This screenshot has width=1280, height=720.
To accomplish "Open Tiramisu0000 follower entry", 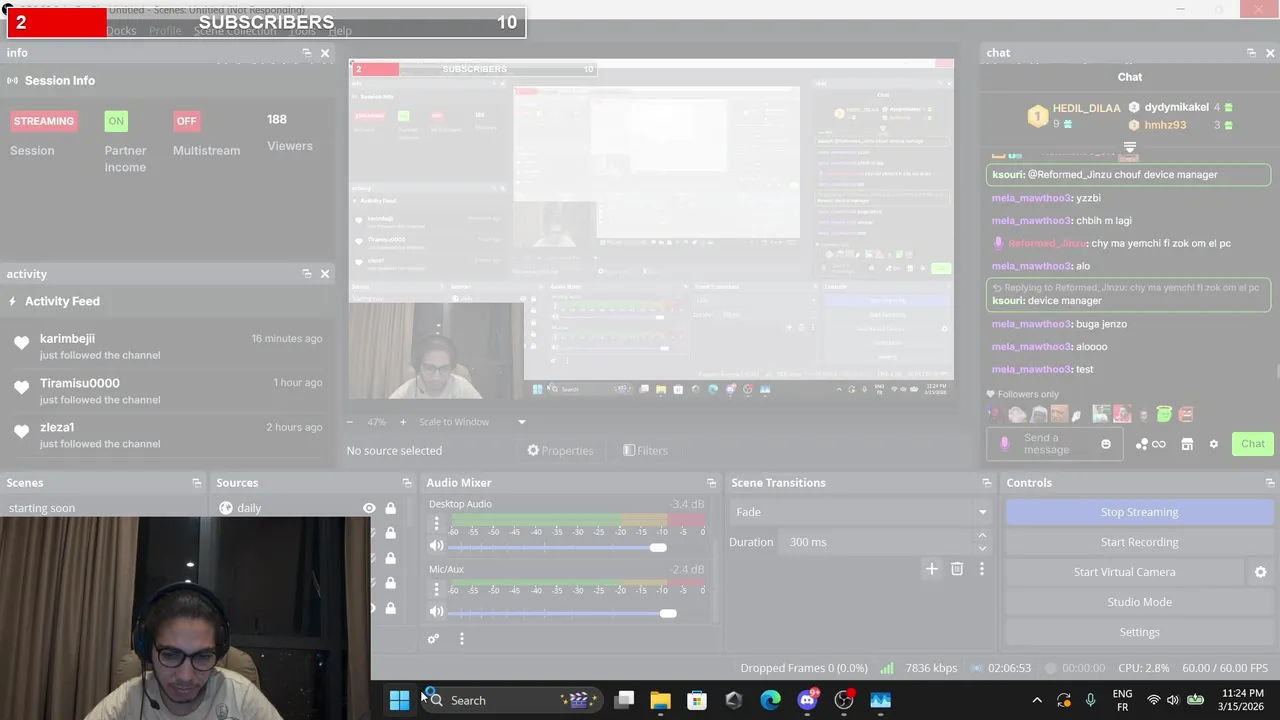I will (168, 390).
